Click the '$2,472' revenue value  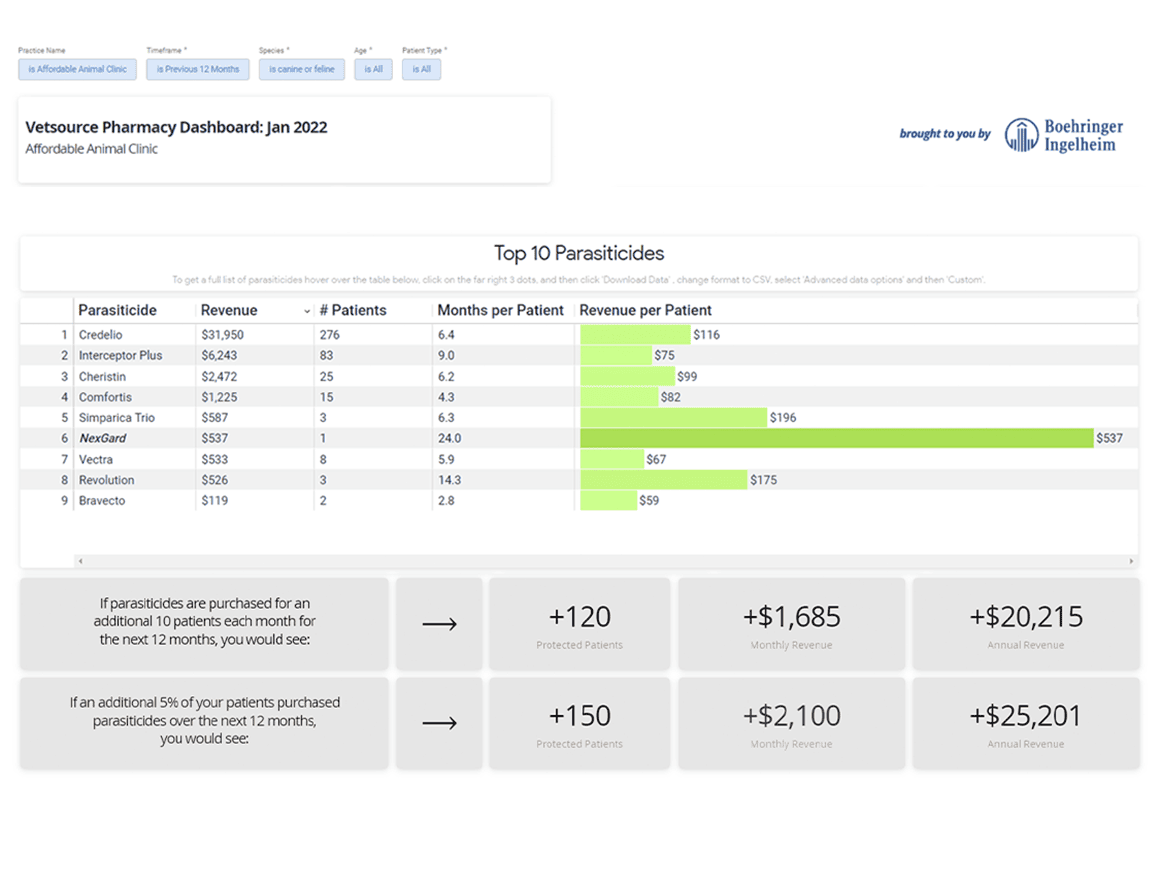(219, 377)
